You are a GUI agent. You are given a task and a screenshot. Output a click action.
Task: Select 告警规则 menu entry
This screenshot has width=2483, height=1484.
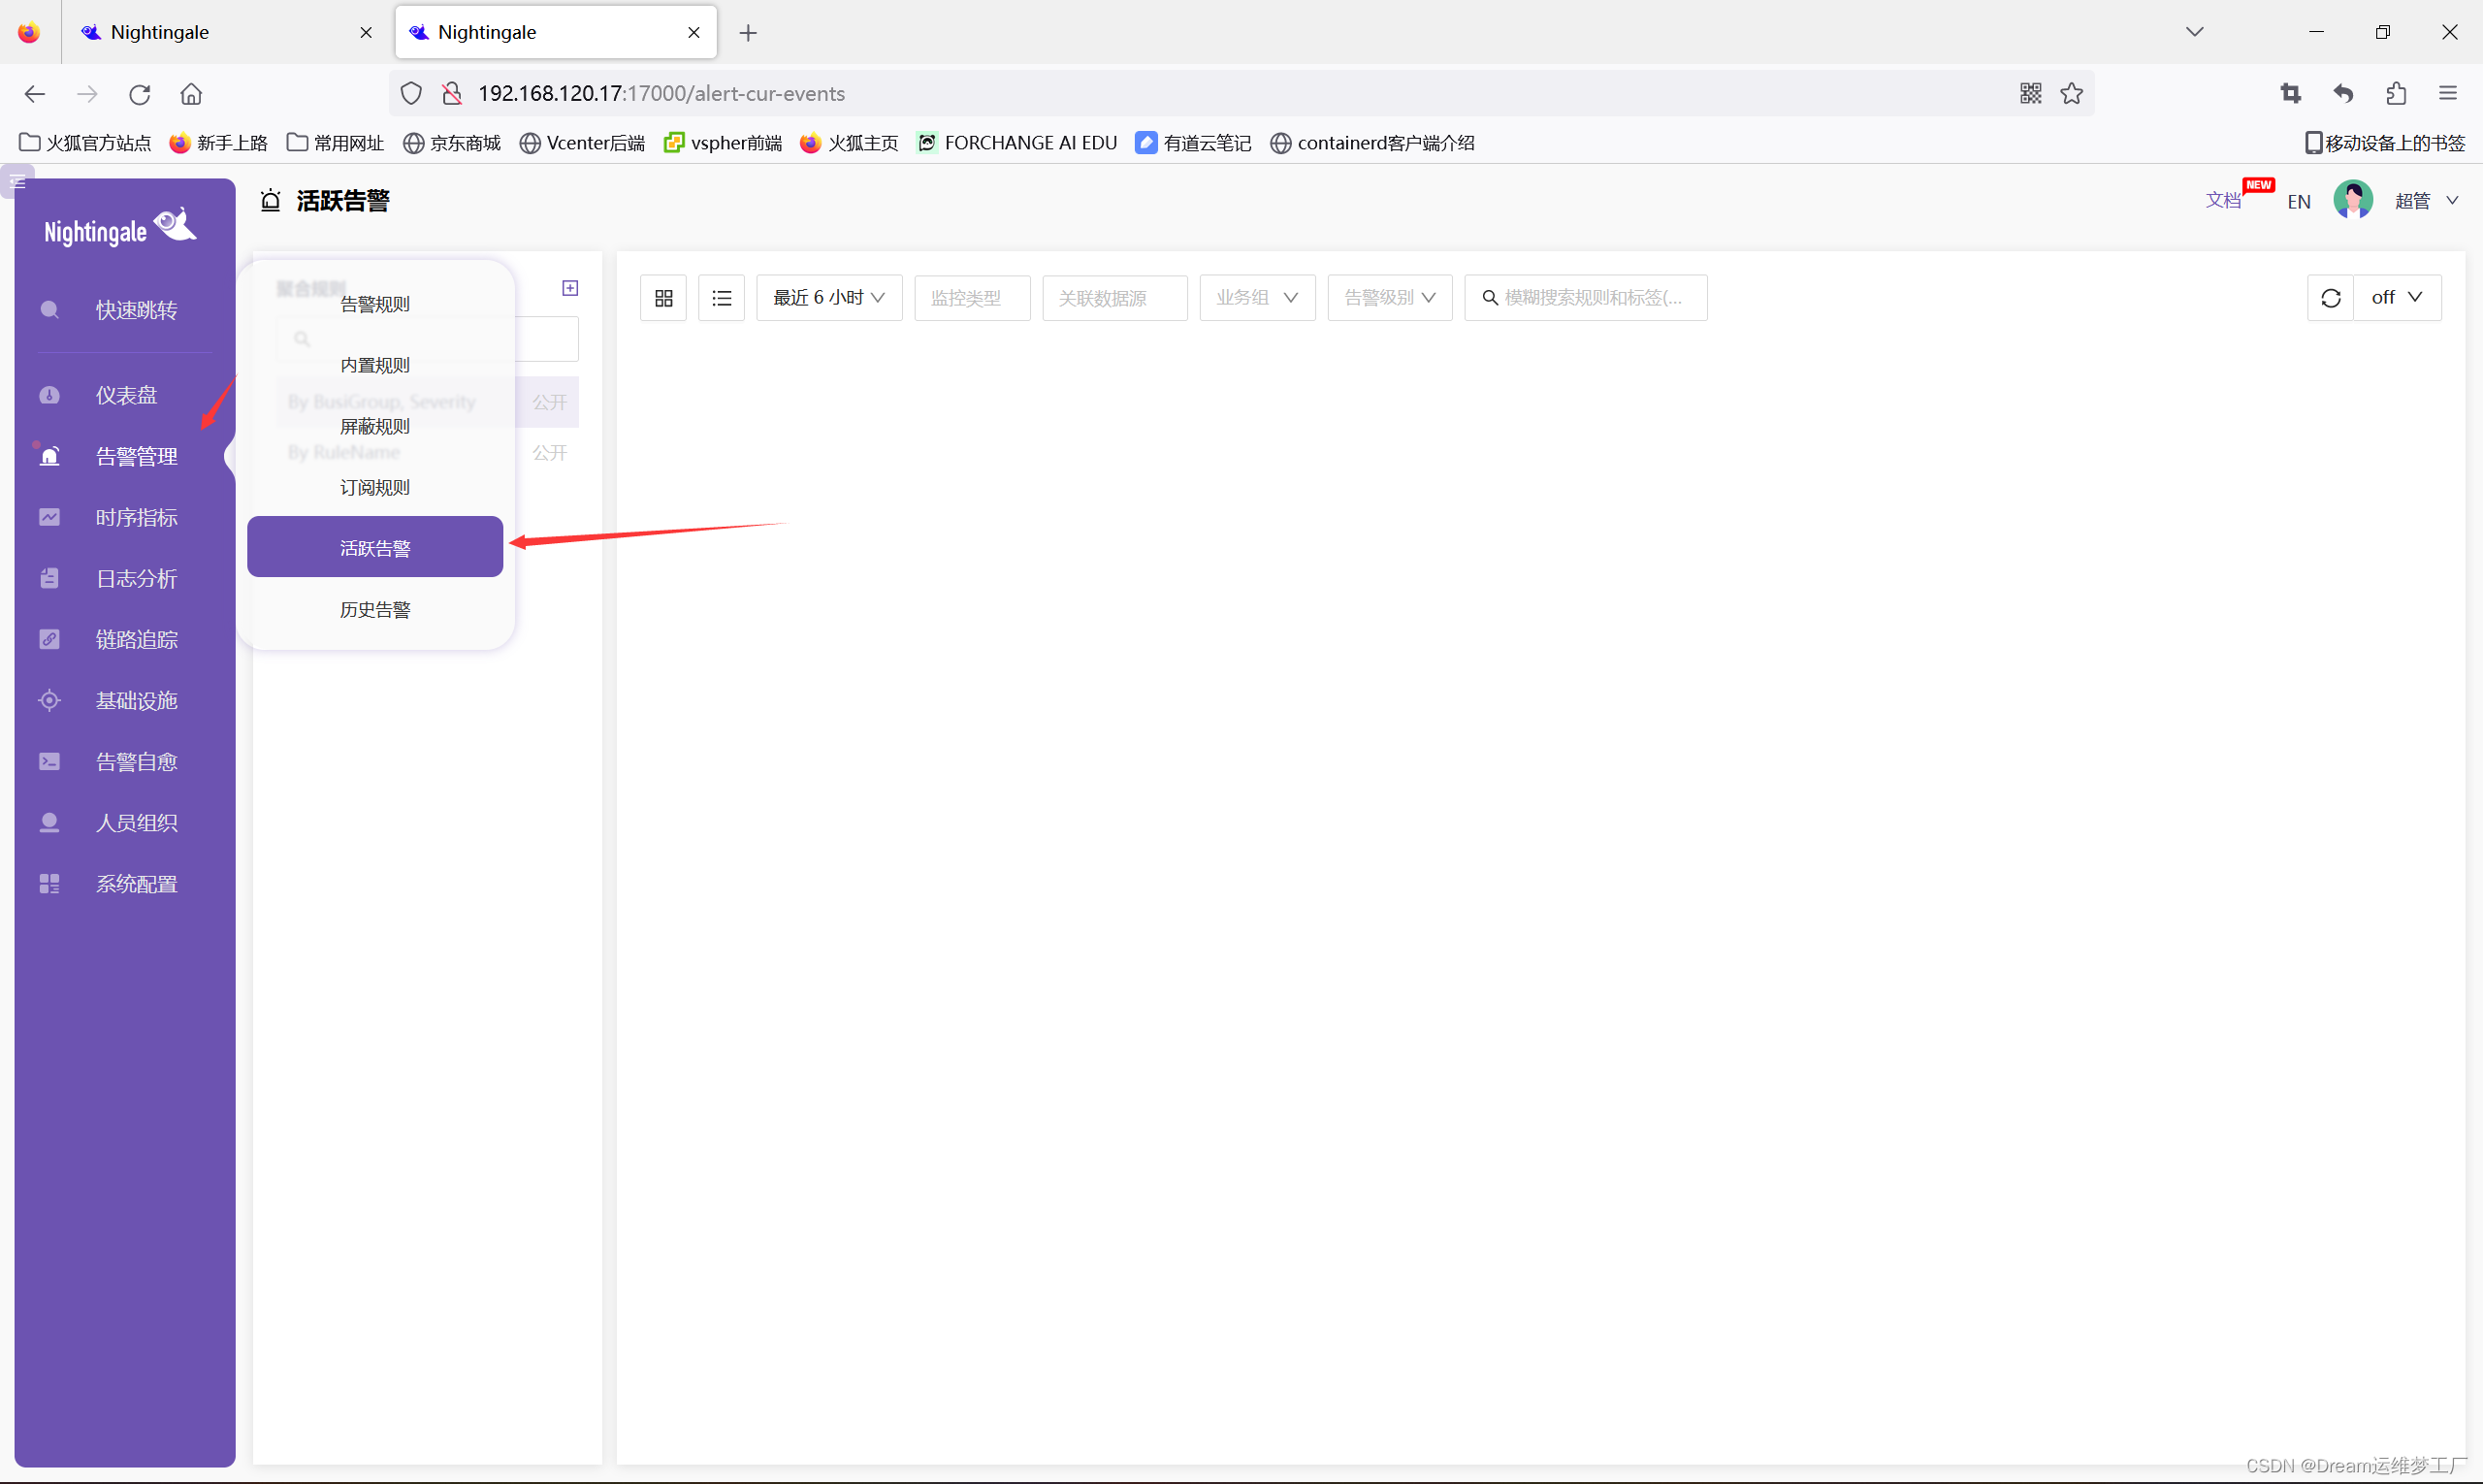pos(375,304)
